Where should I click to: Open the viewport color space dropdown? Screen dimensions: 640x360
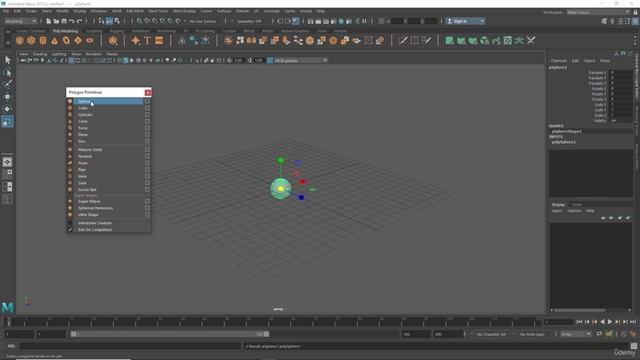(x=301, y=60)
